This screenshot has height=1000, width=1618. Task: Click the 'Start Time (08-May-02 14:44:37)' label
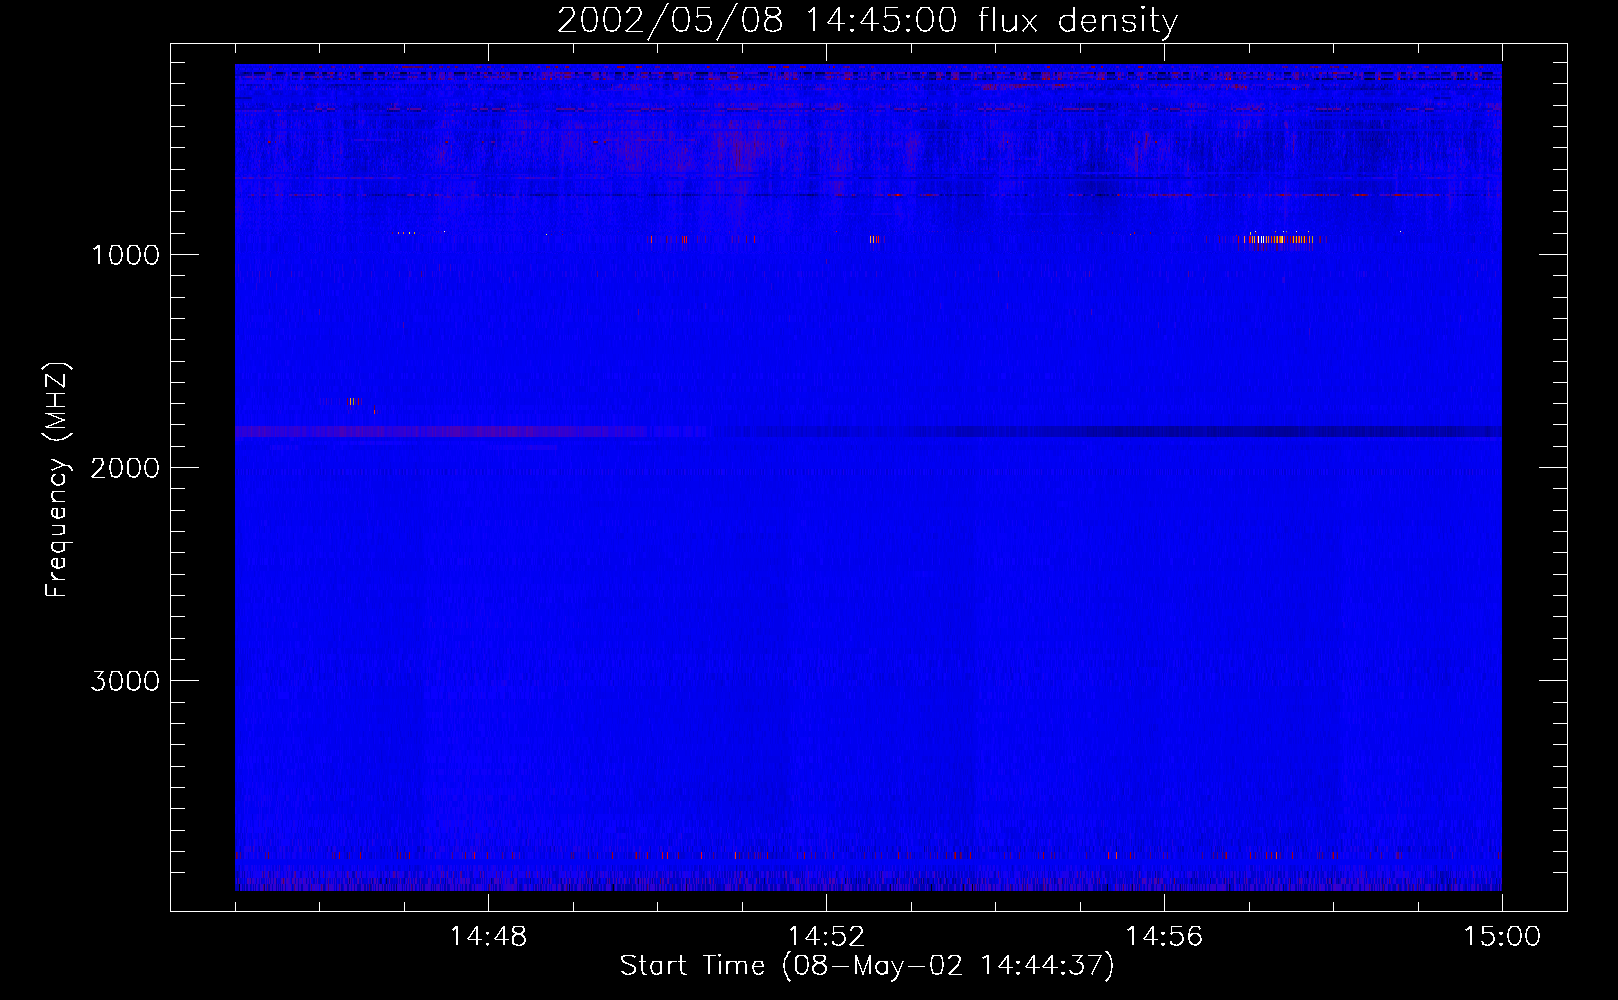[x=867, y=966]
